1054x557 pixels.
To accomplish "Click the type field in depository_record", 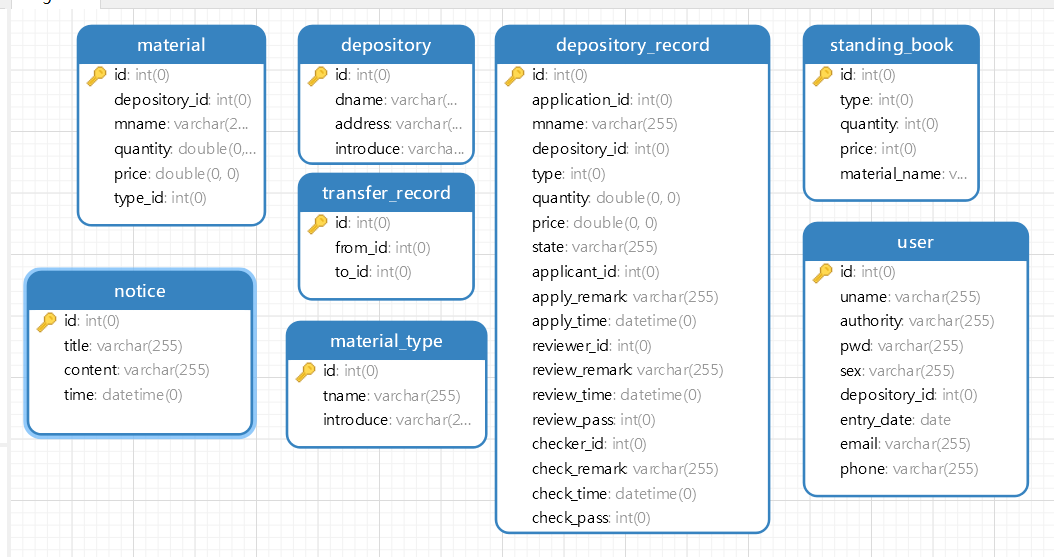I will (x=569, y=174).
